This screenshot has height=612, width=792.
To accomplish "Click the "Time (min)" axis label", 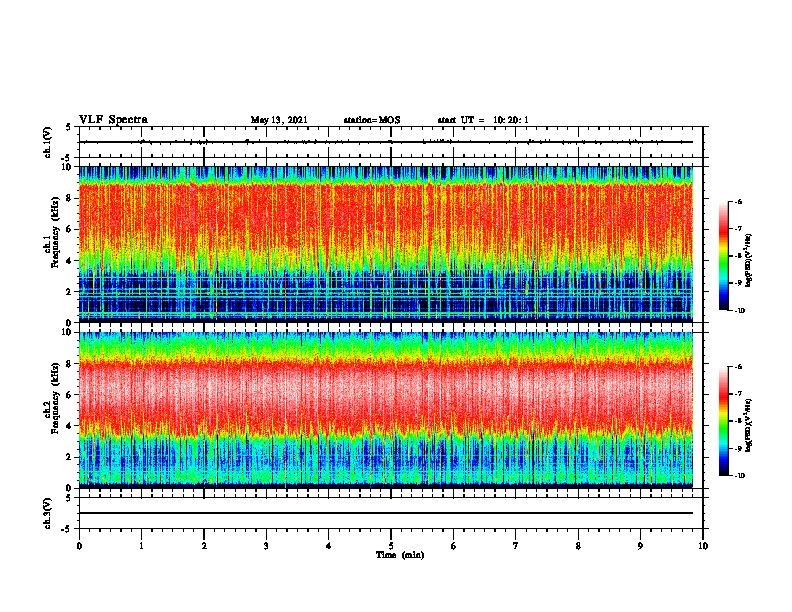I will (400, 555).
